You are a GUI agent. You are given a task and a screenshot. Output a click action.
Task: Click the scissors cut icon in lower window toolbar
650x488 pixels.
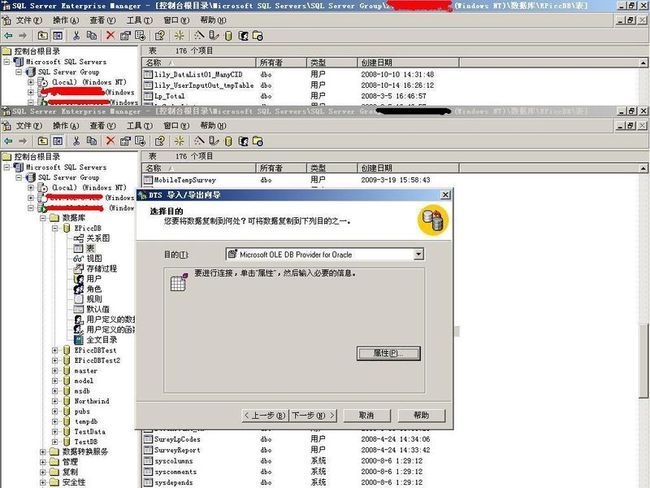tap(76, 141)
